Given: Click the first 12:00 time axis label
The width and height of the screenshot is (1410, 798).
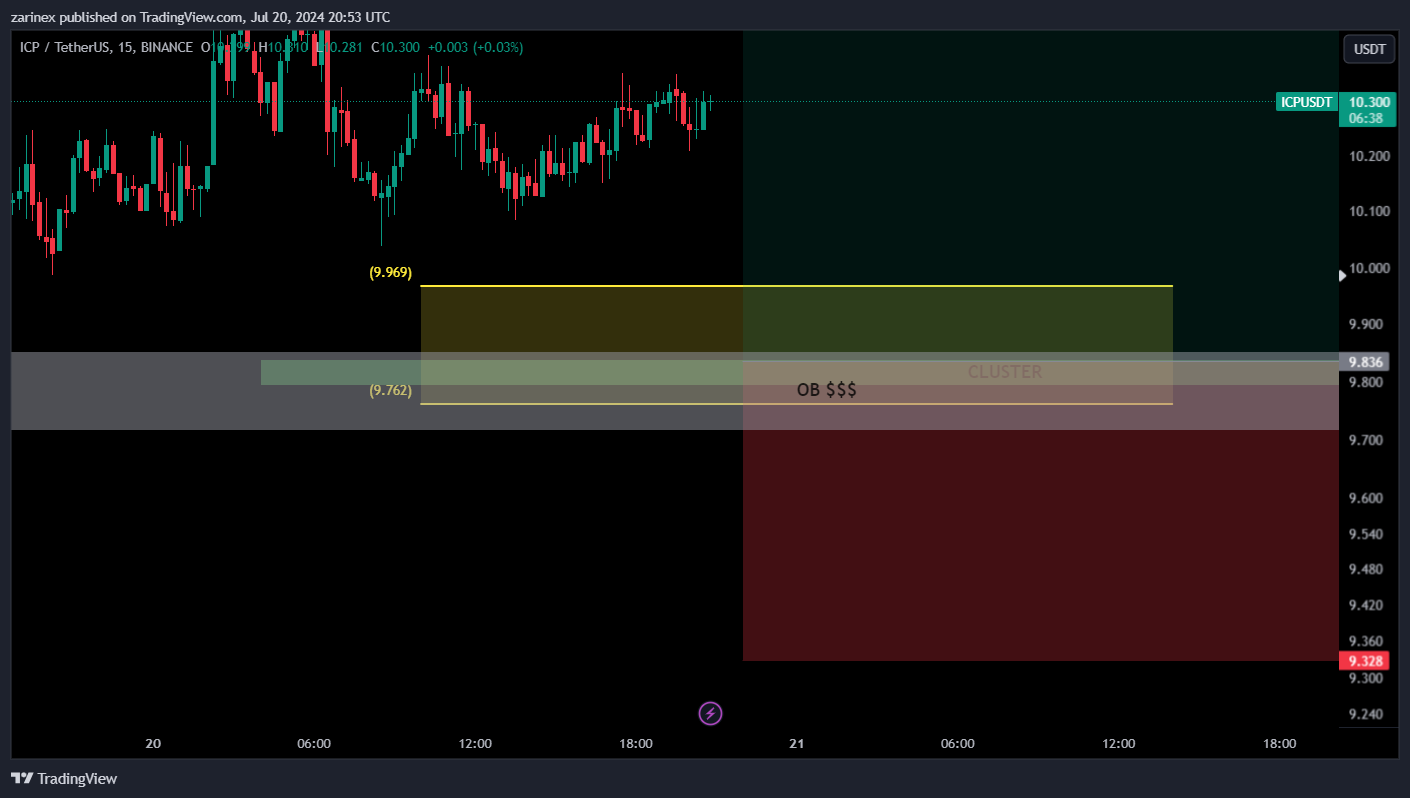Looking at the screenshot, I should [x=475, y=744].
